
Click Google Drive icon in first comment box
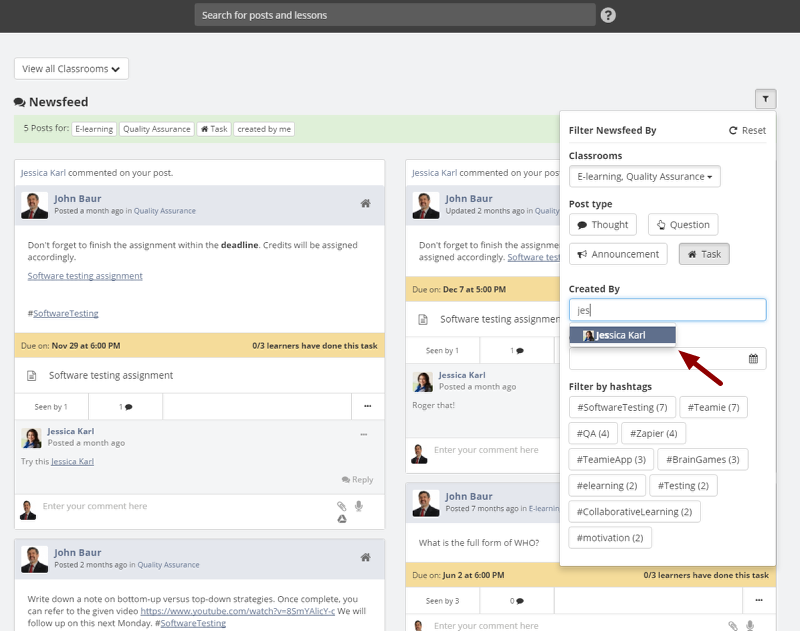(342, 519)
